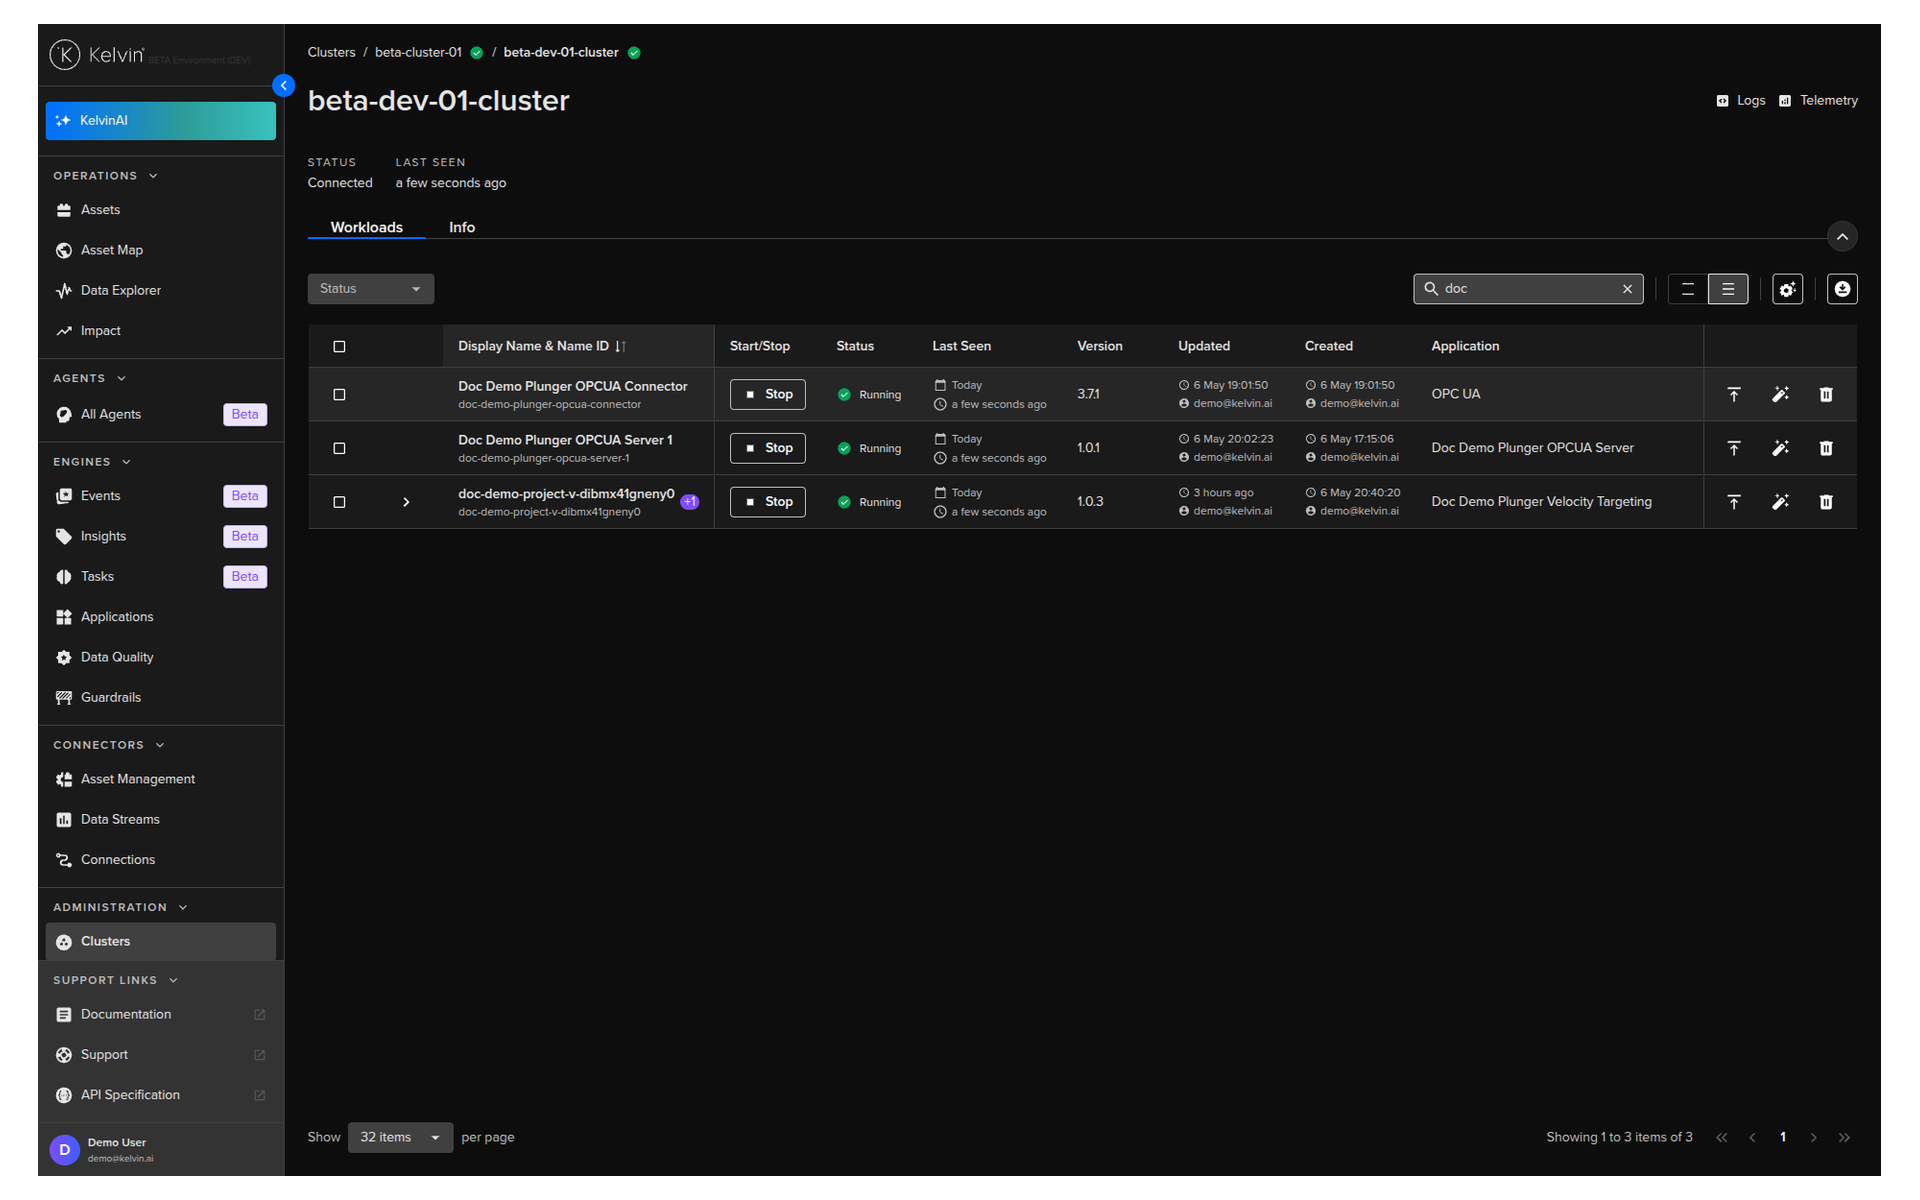The image size is (1920, 1200).
Task: Upgrade Doc Demo Plunger OPCUA Connector workload
Action: [1734, 394]
